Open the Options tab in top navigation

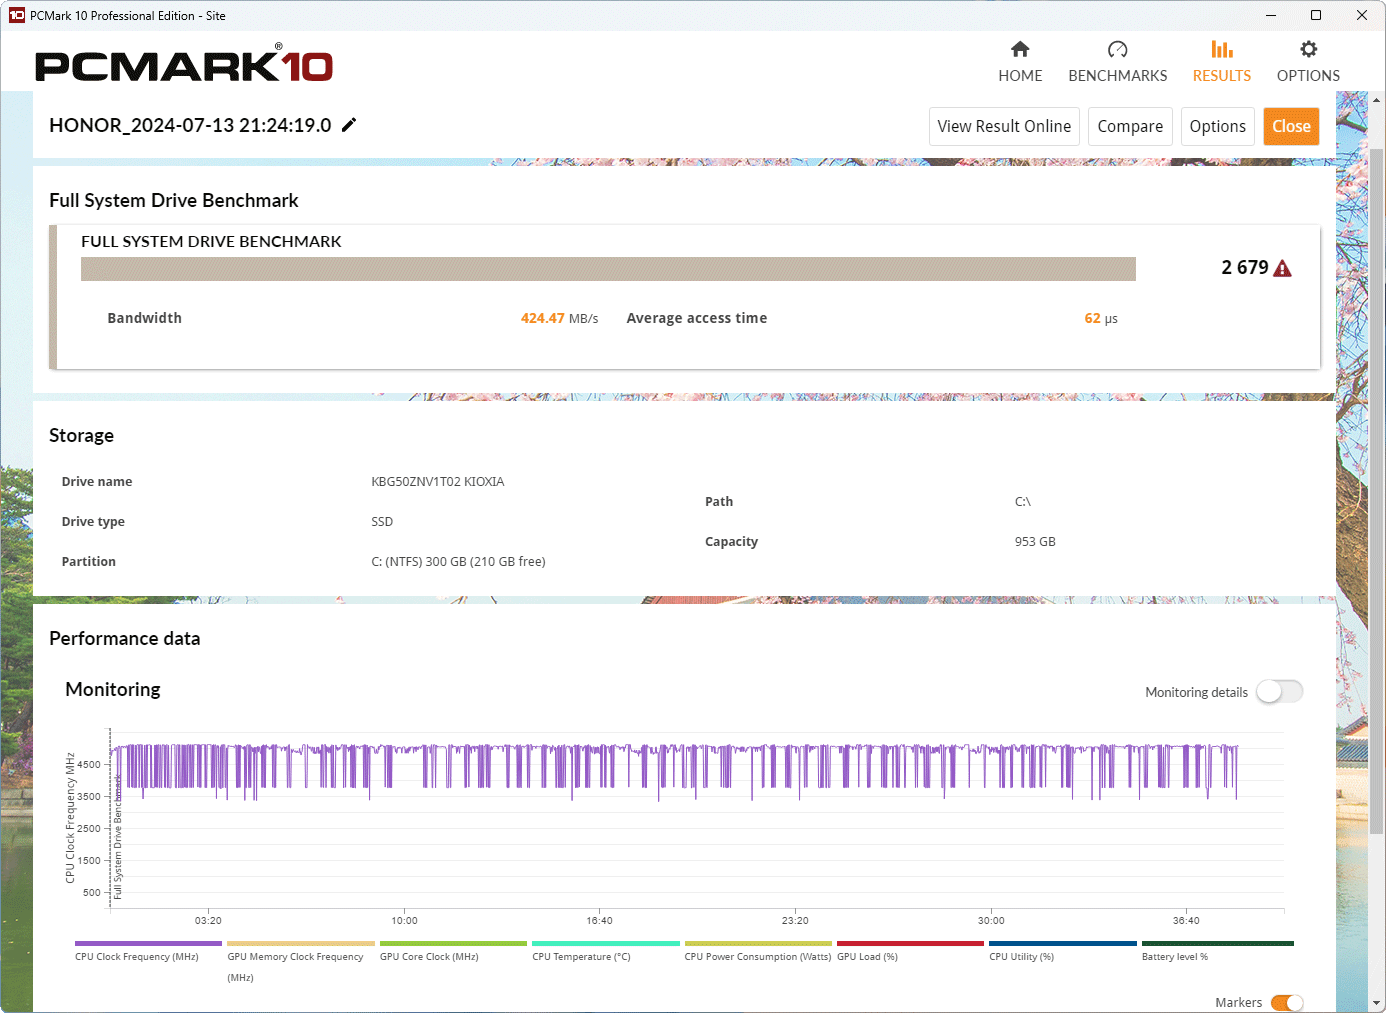[1308, 62]
